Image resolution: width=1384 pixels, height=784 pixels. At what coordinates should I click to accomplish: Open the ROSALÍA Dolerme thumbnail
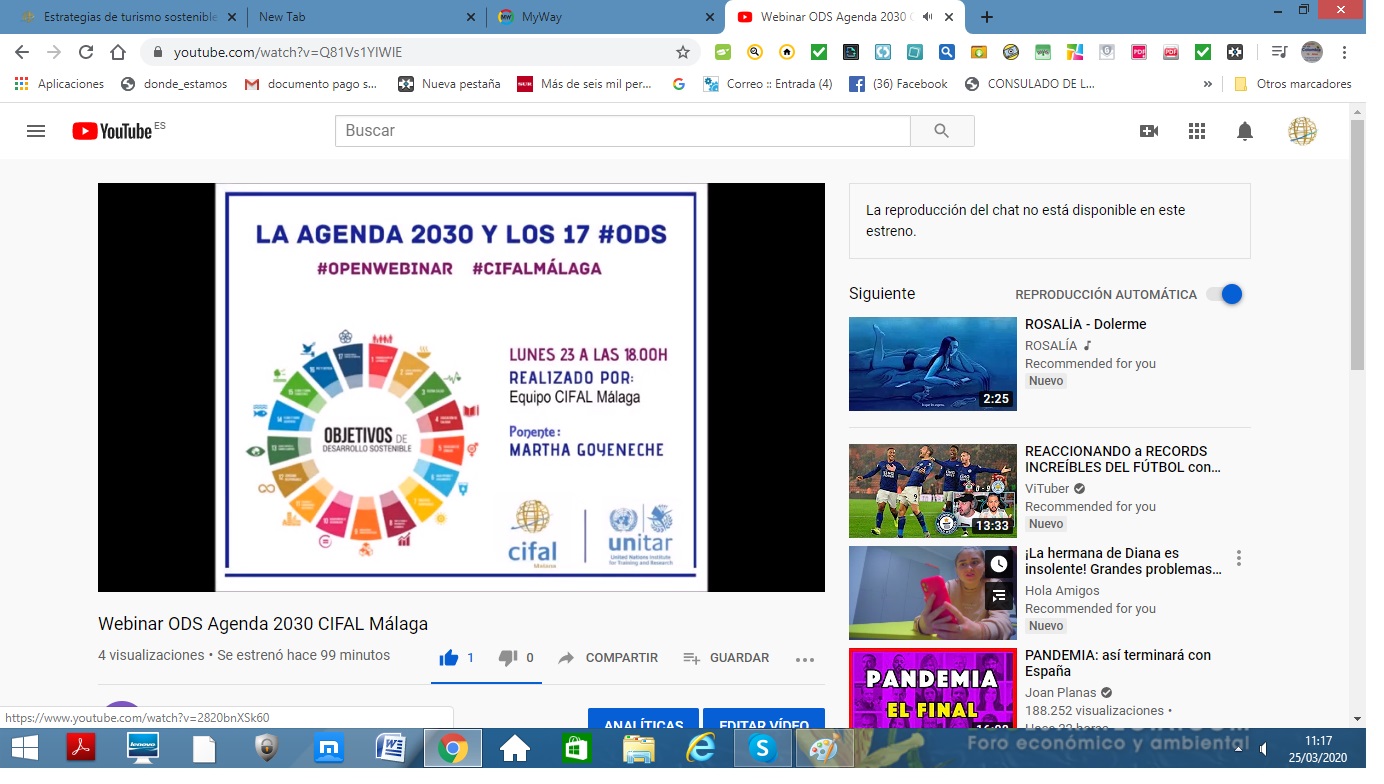[x=933, y=364]
